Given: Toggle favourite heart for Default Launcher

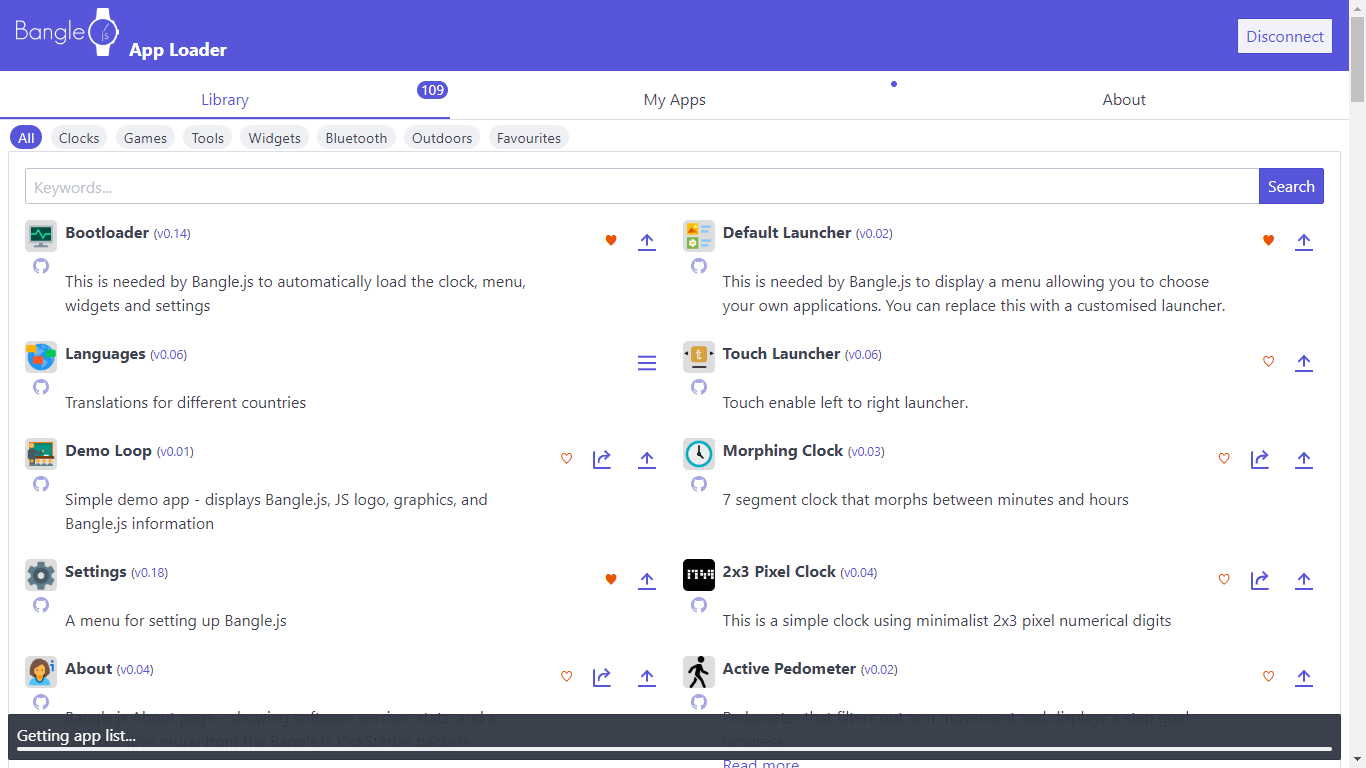Looking at the screenshot, I should [1268, 240].
